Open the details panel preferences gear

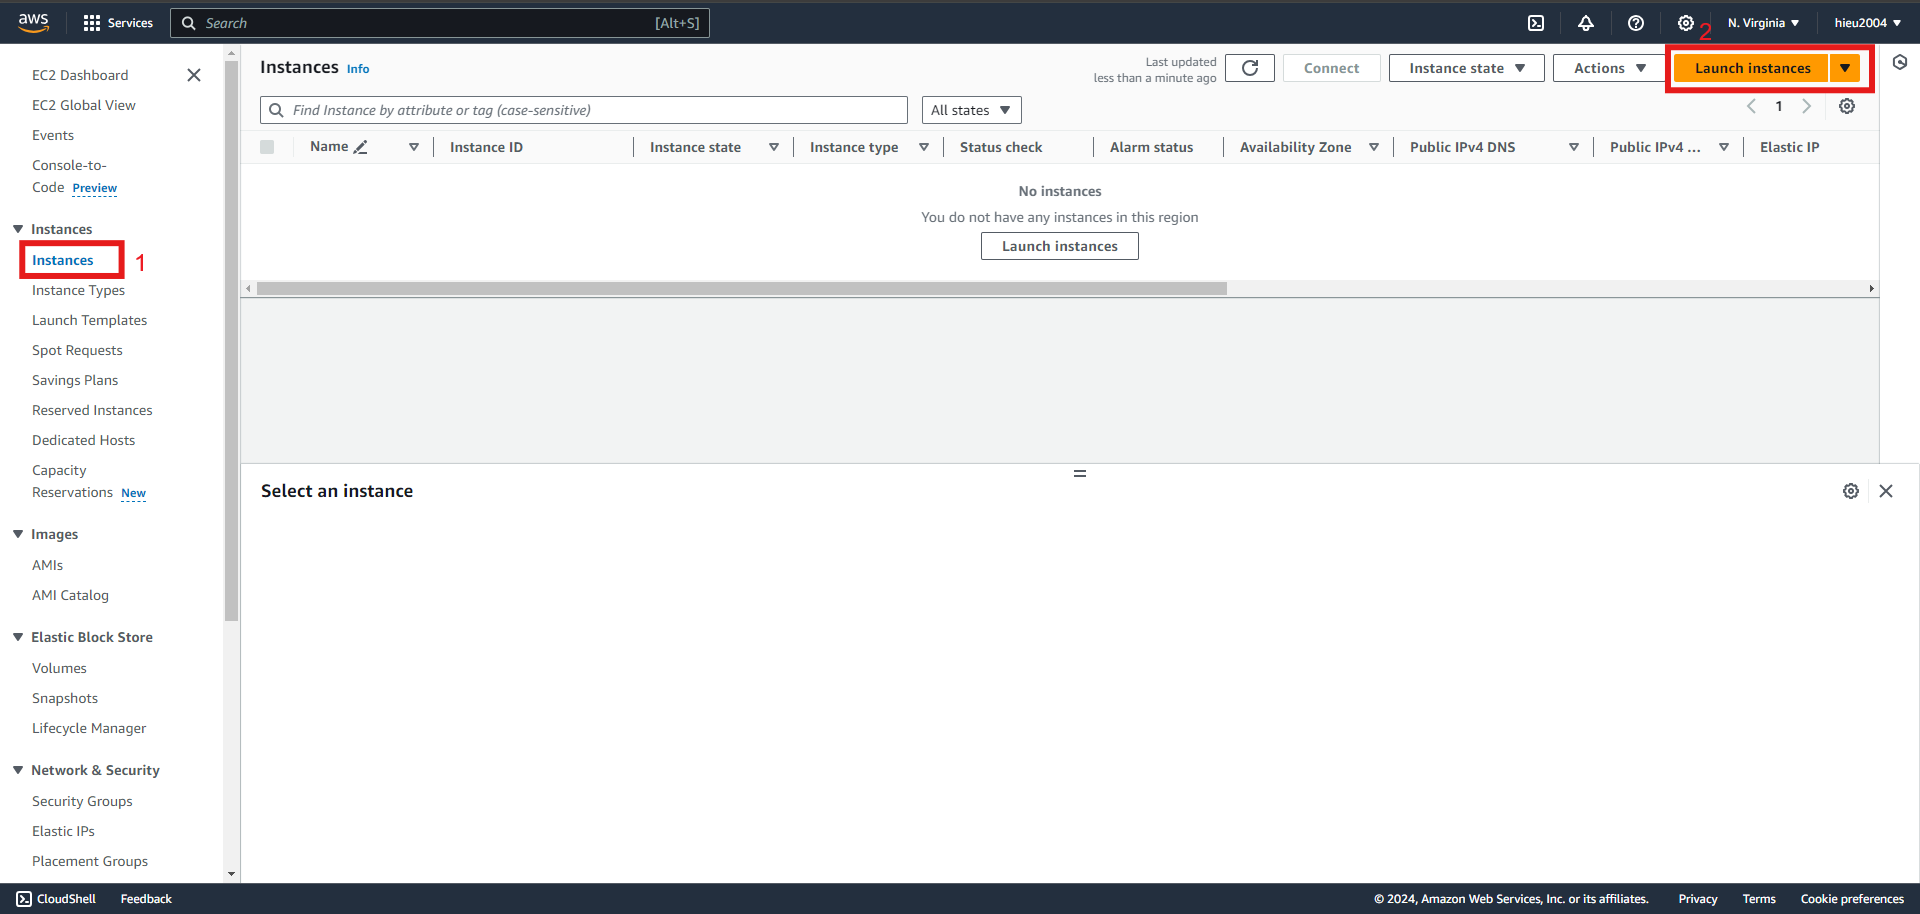[1851, 491]
